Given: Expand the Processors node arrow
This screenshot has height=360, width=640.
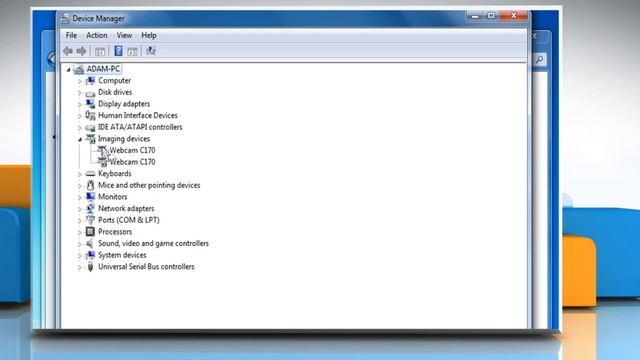Looking at the screenshot, I should (80, 233).
